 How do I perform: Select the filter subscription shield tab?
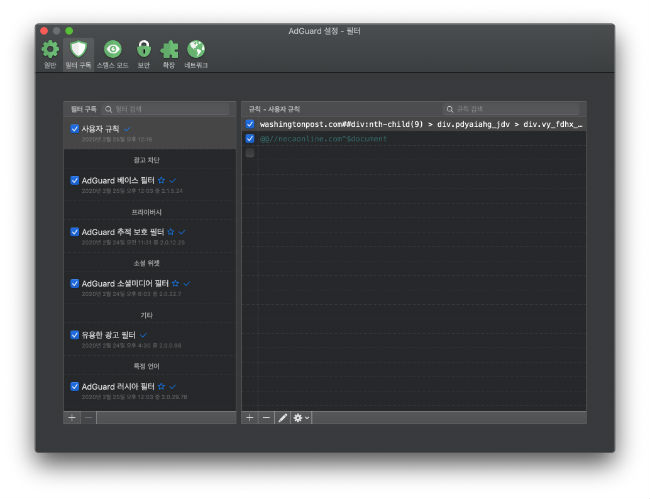78,54
